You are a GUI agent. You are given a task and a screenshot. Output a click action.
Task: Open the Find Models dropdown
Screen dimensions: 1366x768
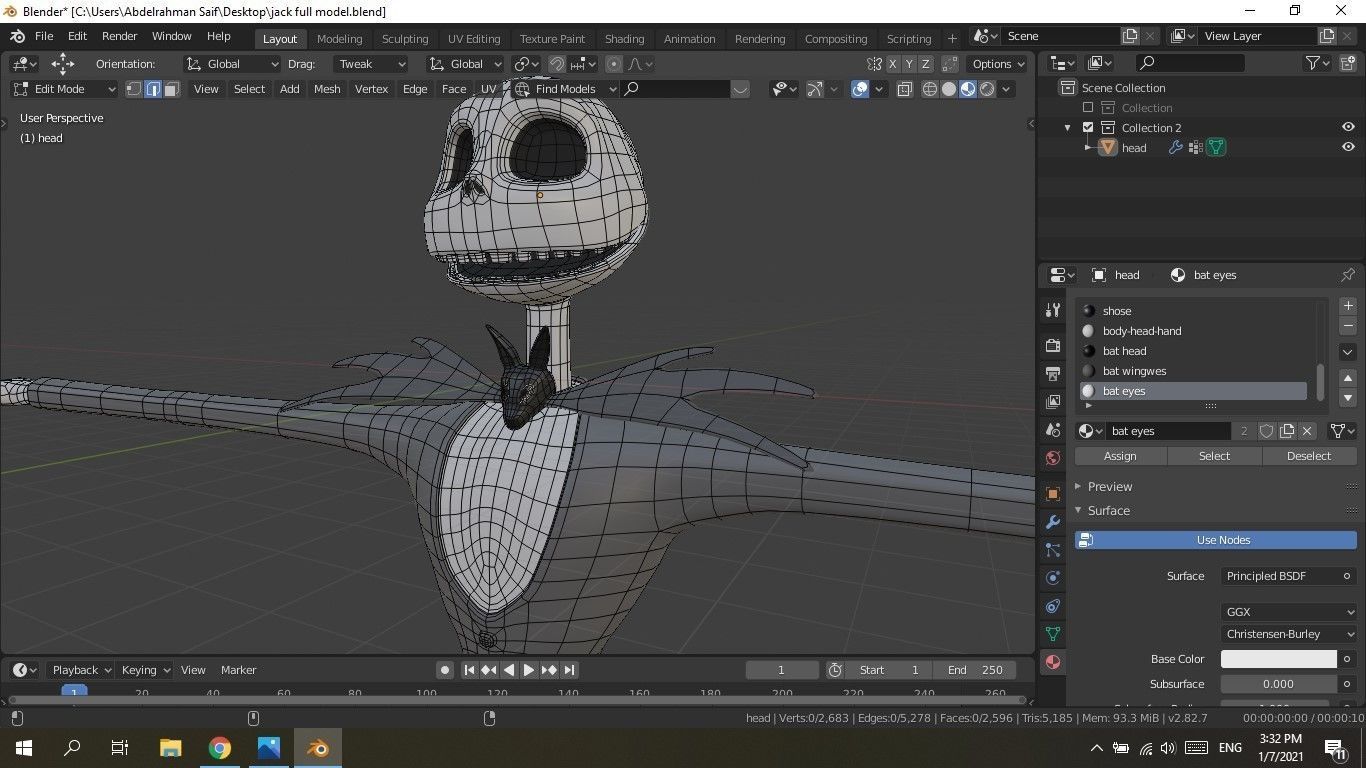[x=565, y=89]
